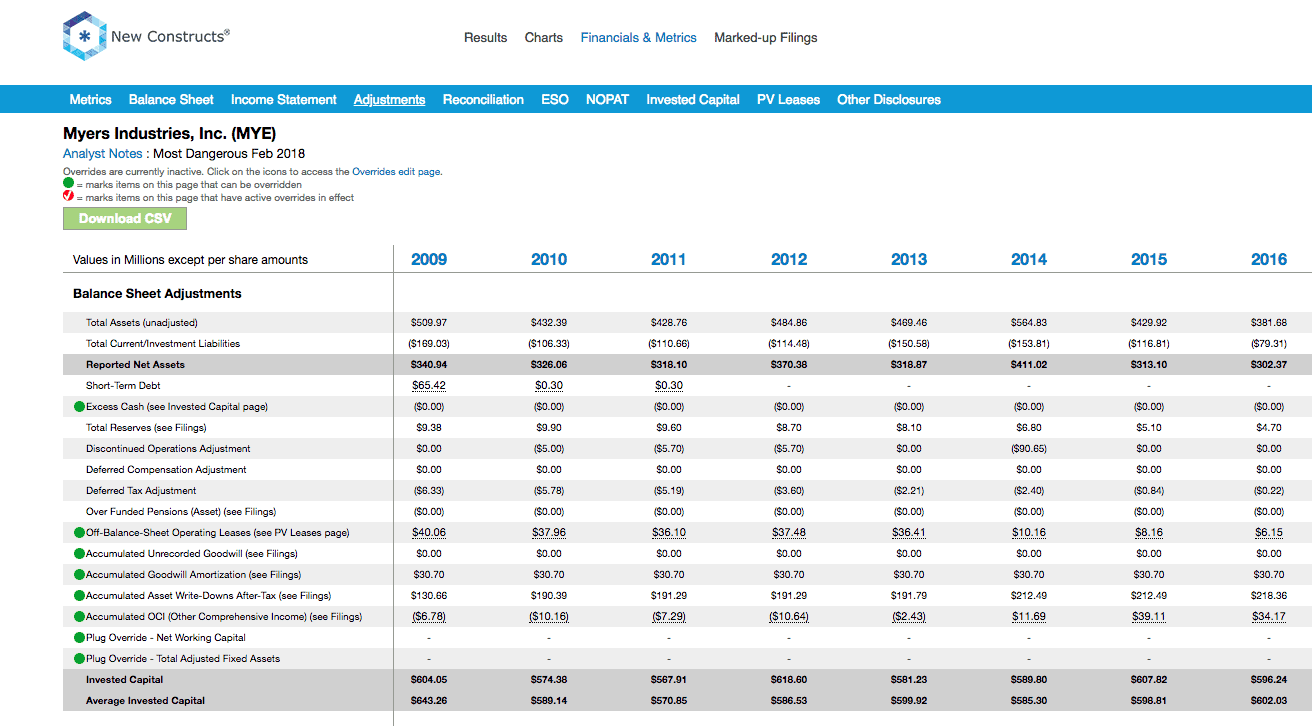Download the CSV file
Screen dimensions: 1312x726
coord(125,219)
